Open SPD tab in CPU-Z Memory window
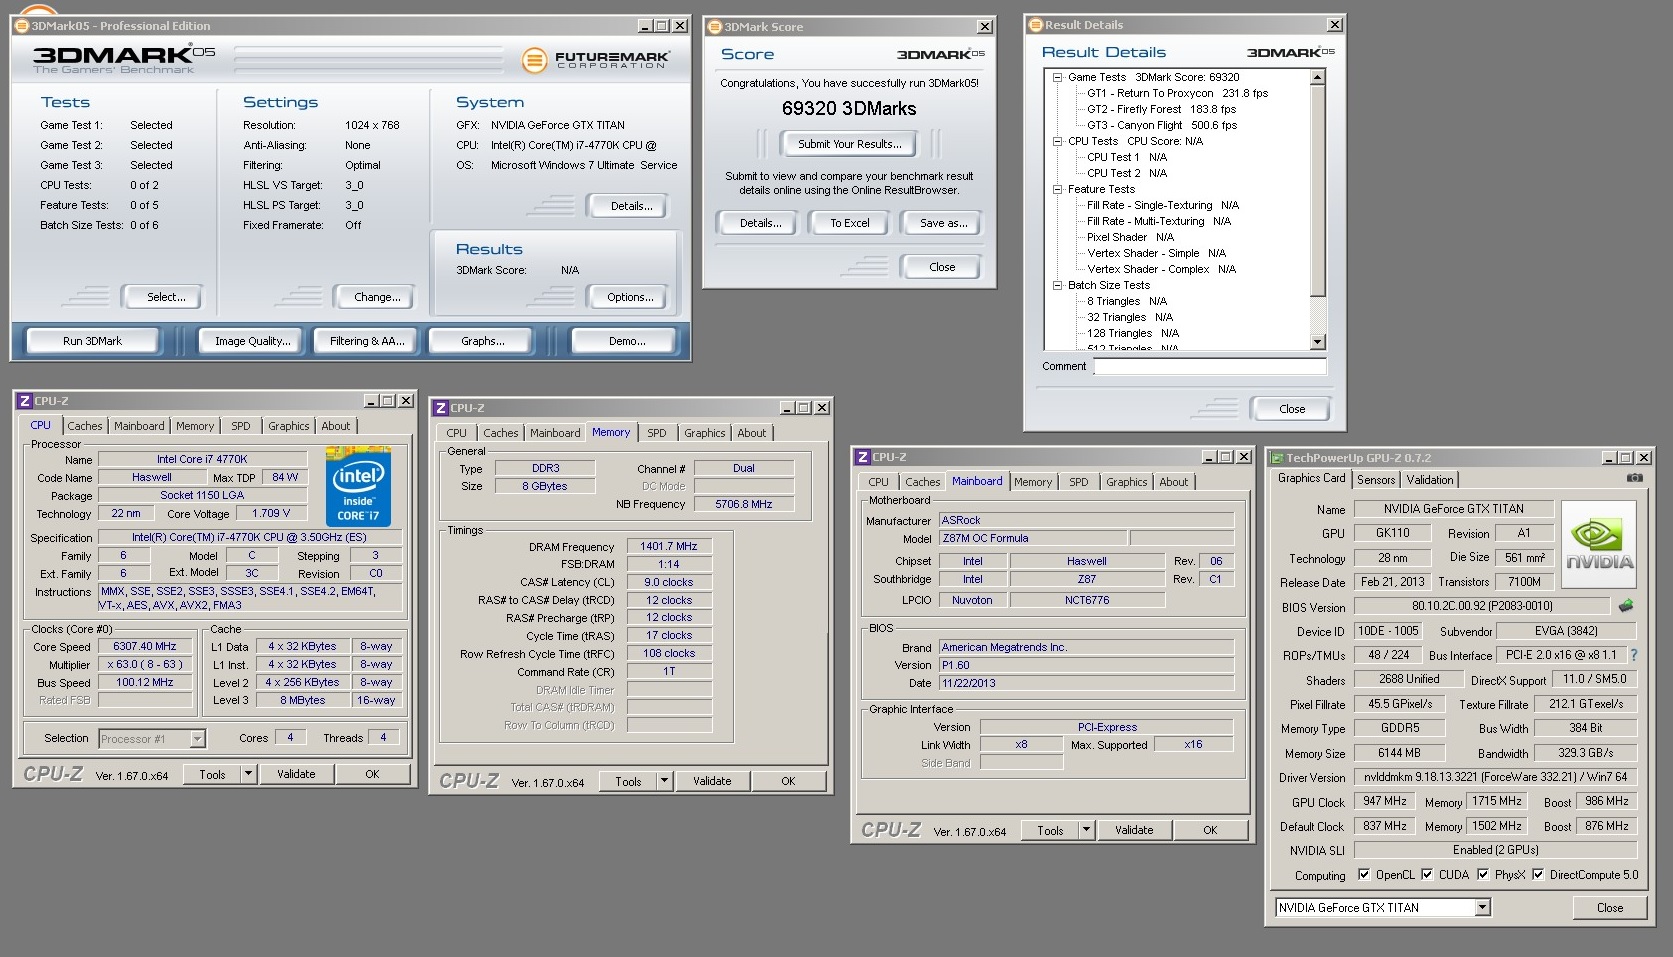Screen dimensions: 1673x957 (x=656, y=433)
